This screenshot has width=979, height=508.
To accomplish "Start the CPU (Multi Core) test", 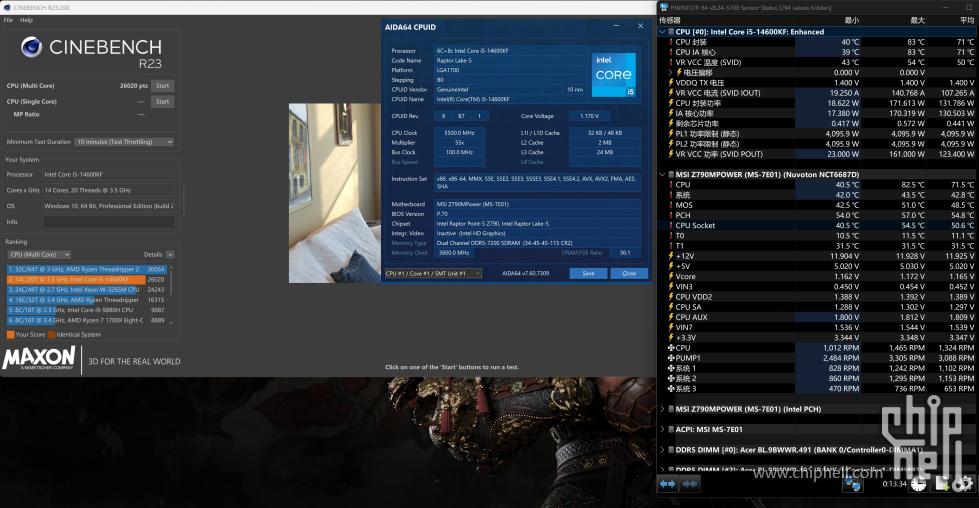I will pyautogui.click(x=162, y=85).
